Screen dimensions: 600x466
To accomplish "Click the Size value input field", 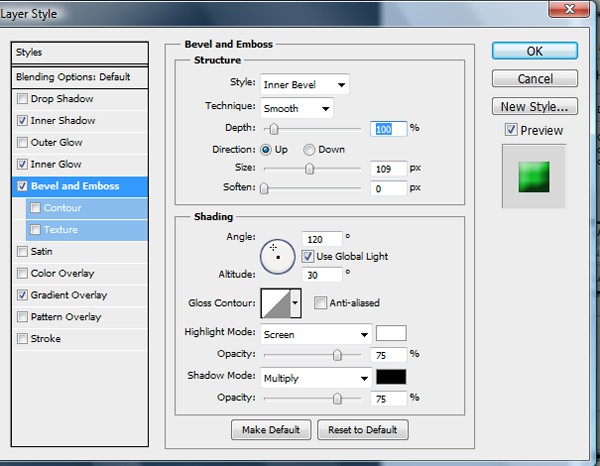I will click(x=388, y=169).
